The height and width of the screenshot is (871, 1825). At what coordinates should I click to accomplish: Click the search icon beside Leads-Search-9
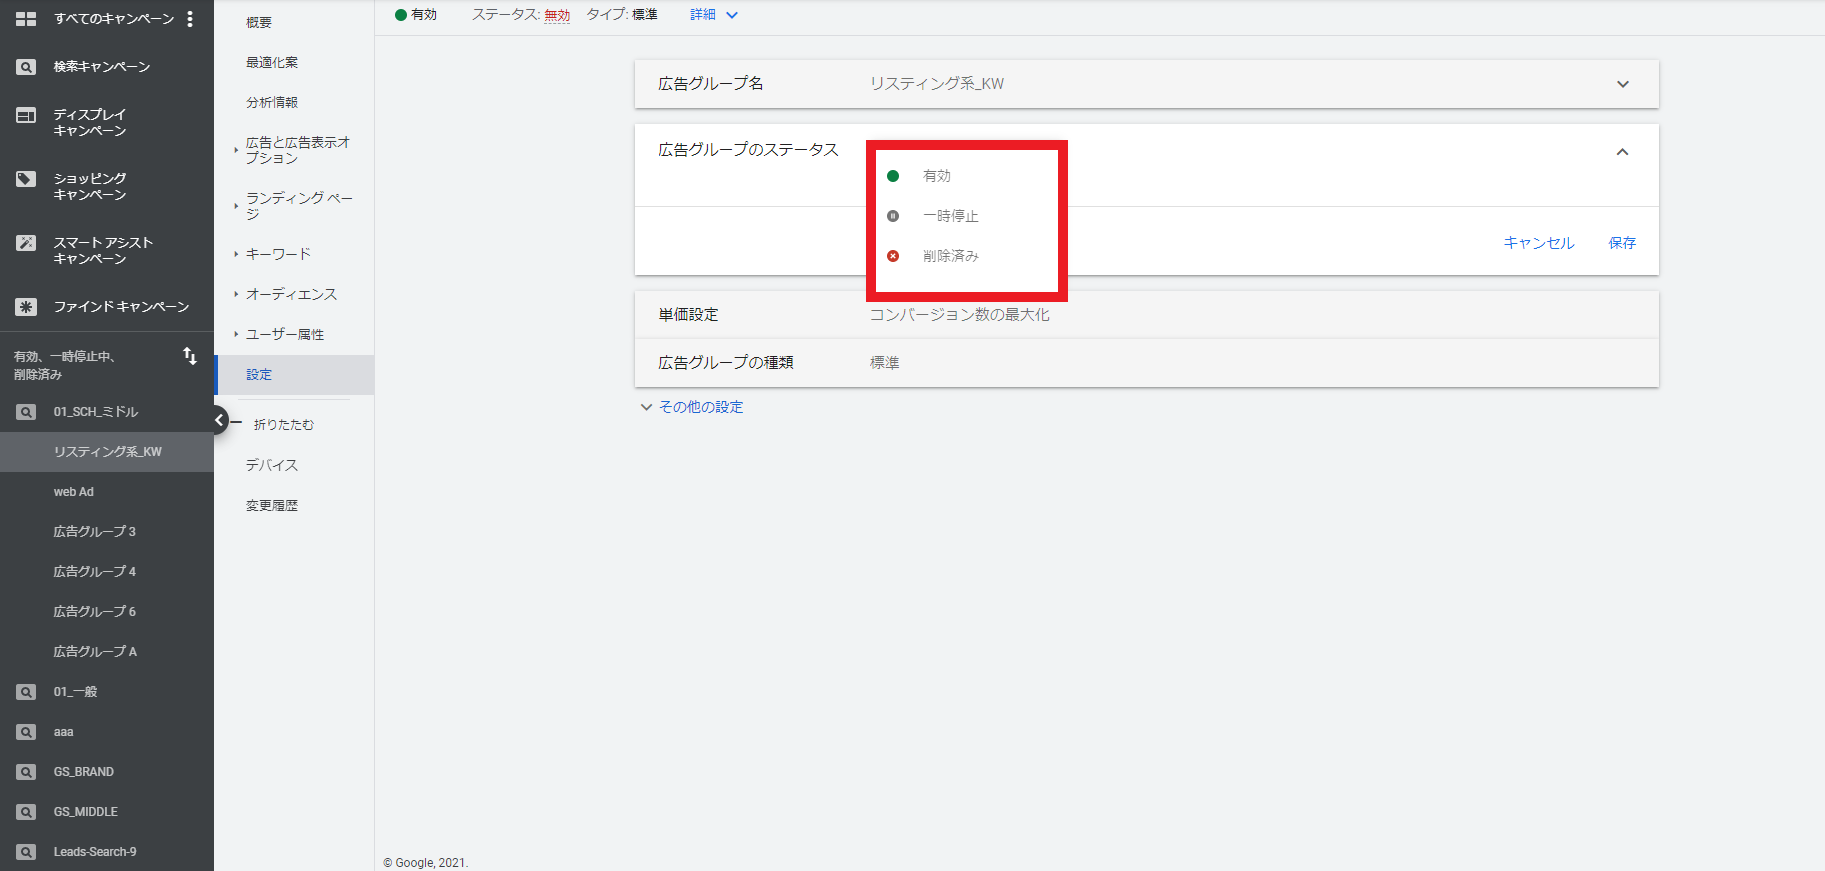pos(26,852)
